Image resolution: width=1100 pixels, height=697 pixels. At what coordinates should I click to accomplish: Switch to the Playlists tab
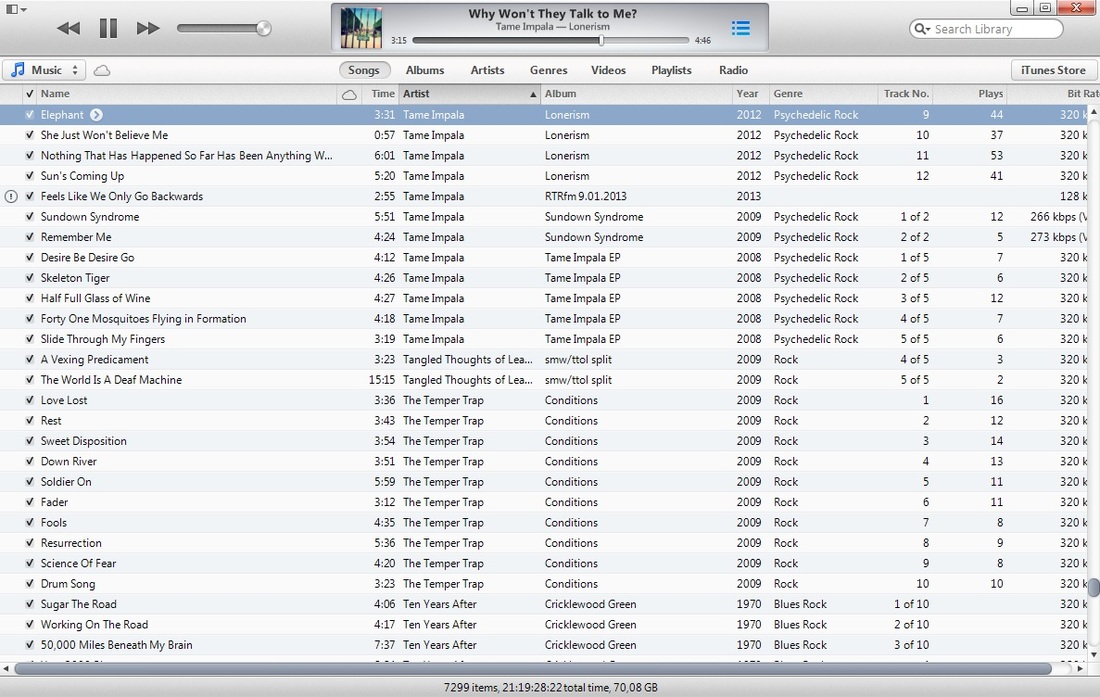(x=671, y=70)
